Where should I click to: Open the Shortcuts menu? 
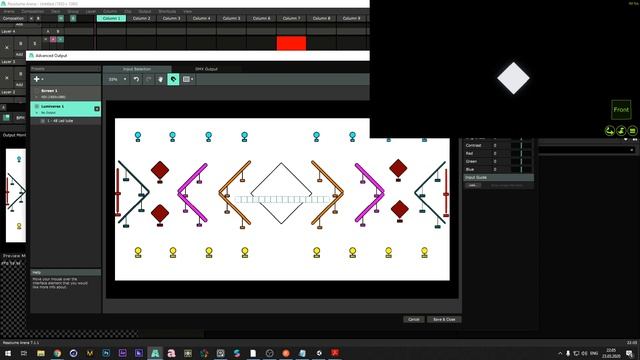[x=167, y=11]
